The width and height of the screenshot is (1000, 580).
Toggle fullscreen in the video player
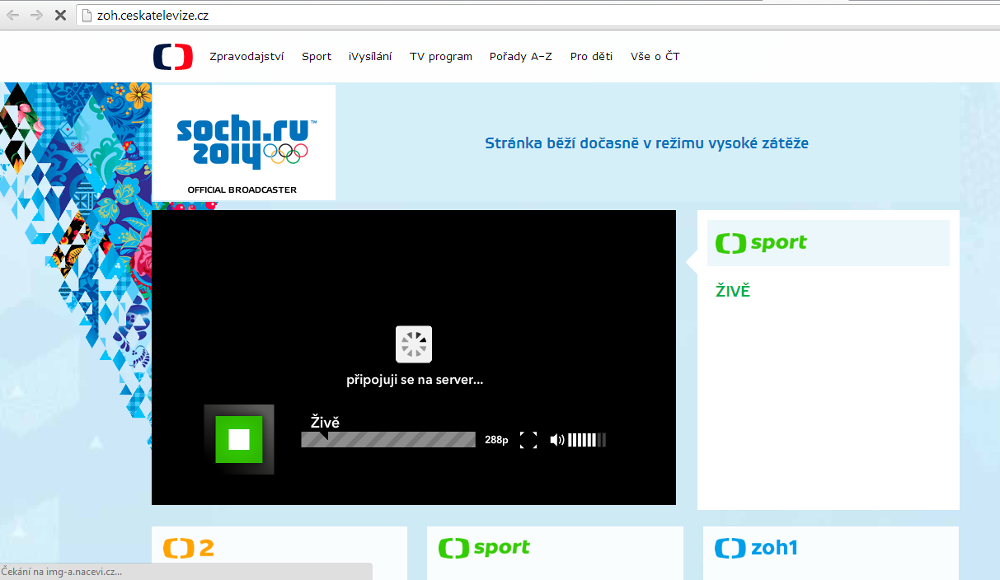pyautogui.click(x=528, y=440)
